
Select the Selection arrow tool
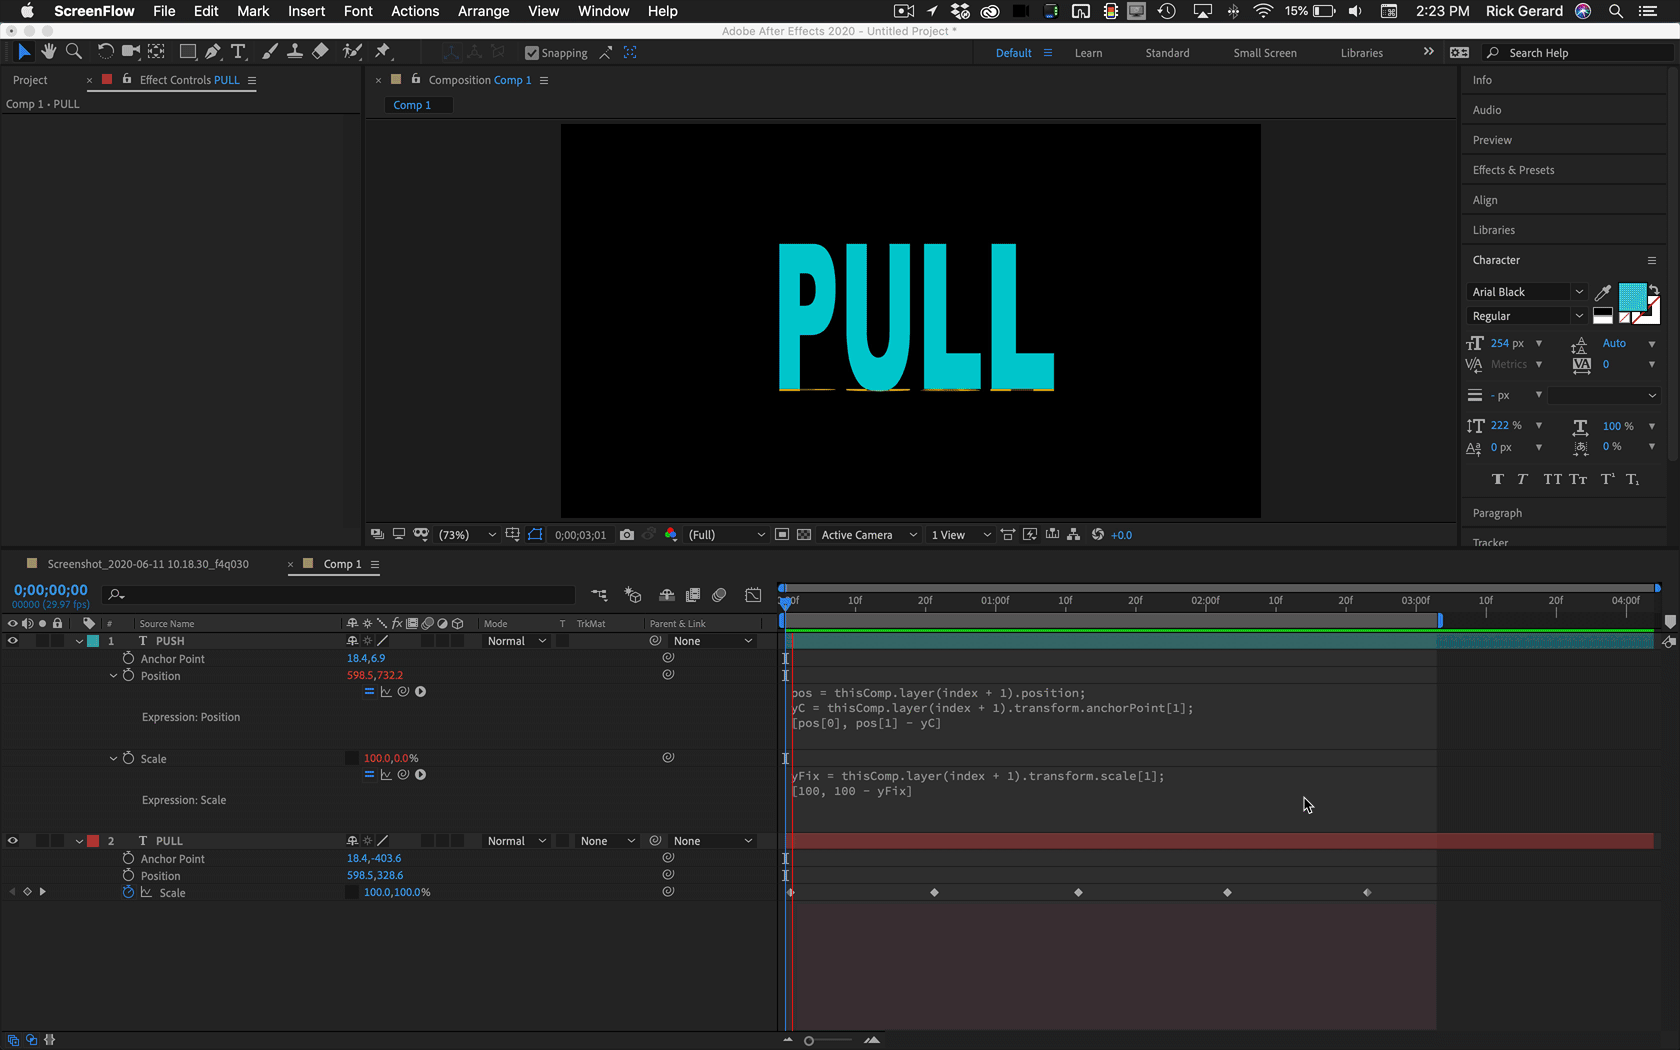click(24, 52)
